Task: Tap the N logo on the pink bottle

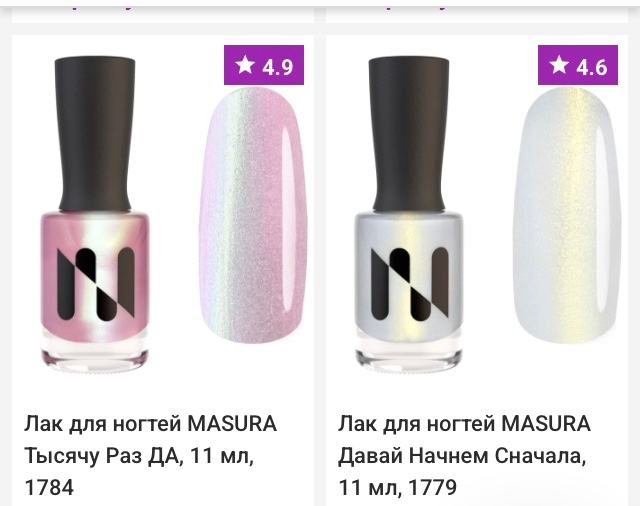Action: coord(96,283)
